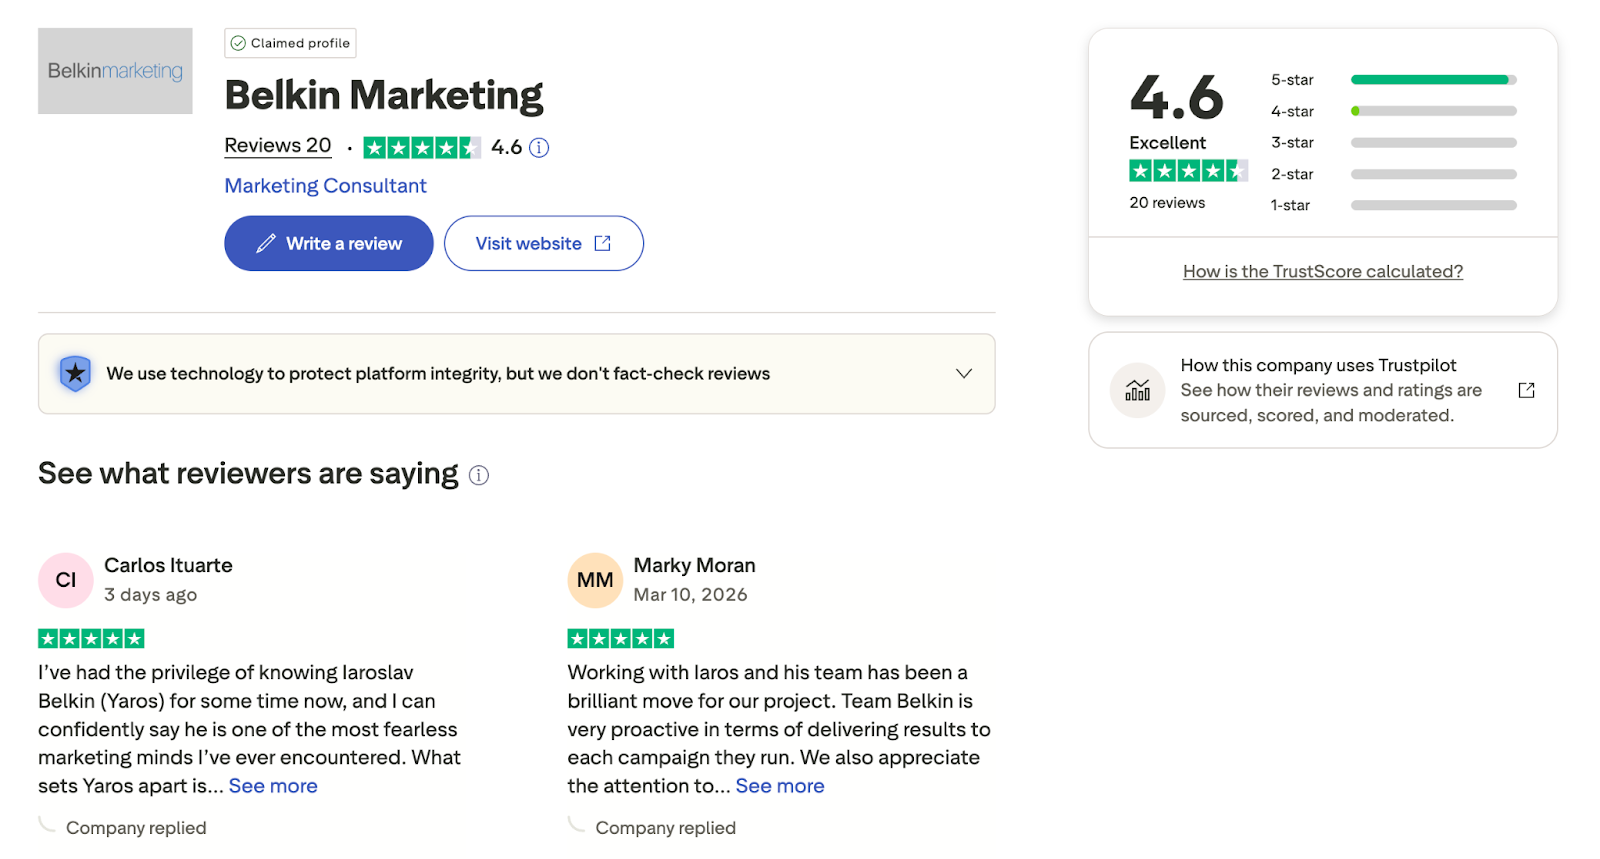1600x859 pixels.
Task: Click How is the TrustScore calculated link
Action: tap(1322, 271)
